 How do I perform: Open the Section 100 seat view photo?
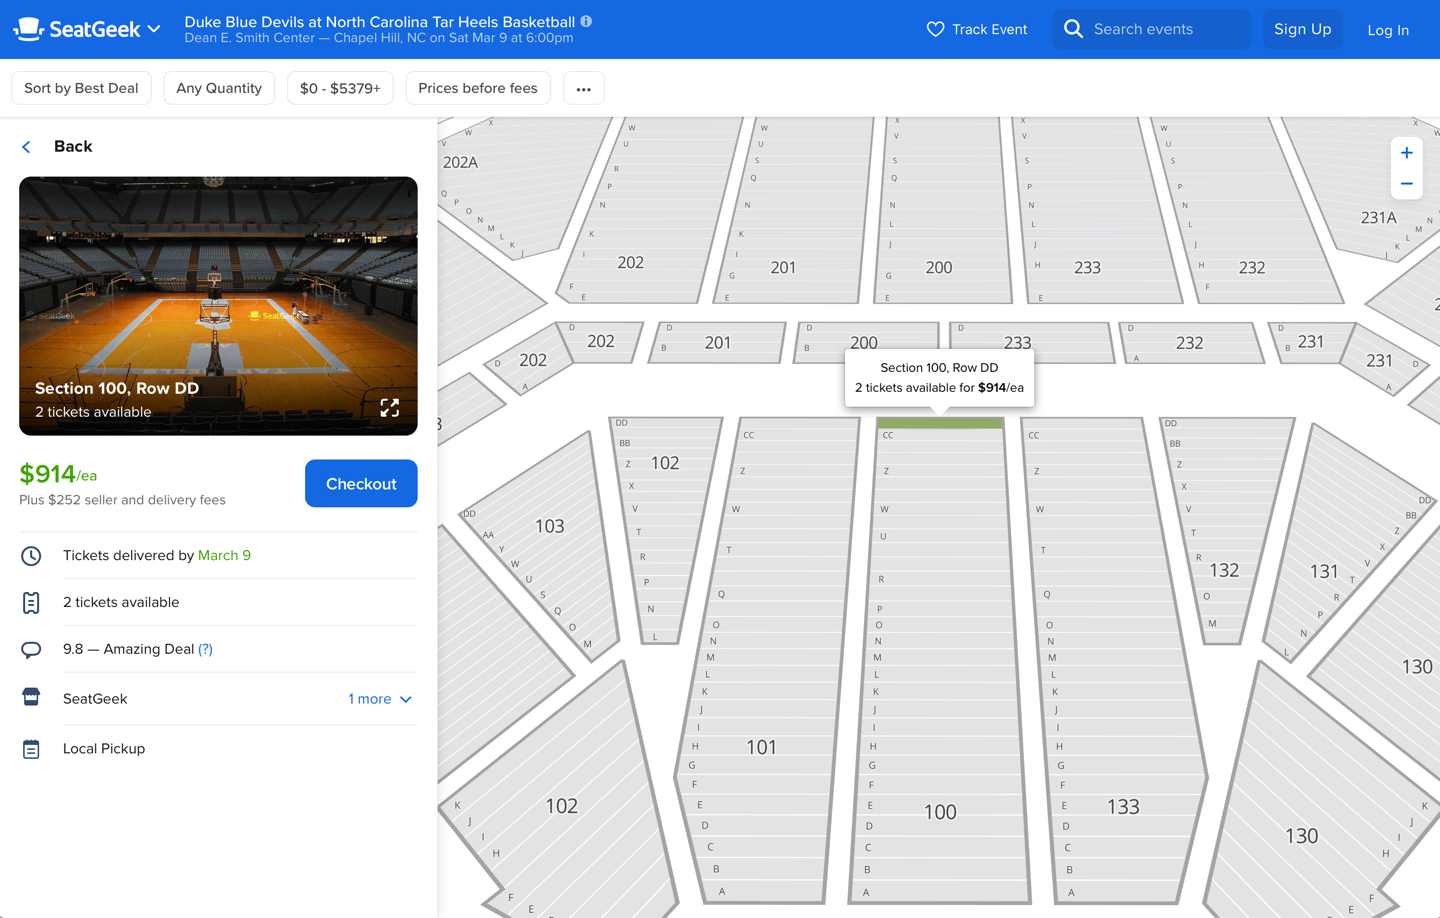(x=218, y=306)
